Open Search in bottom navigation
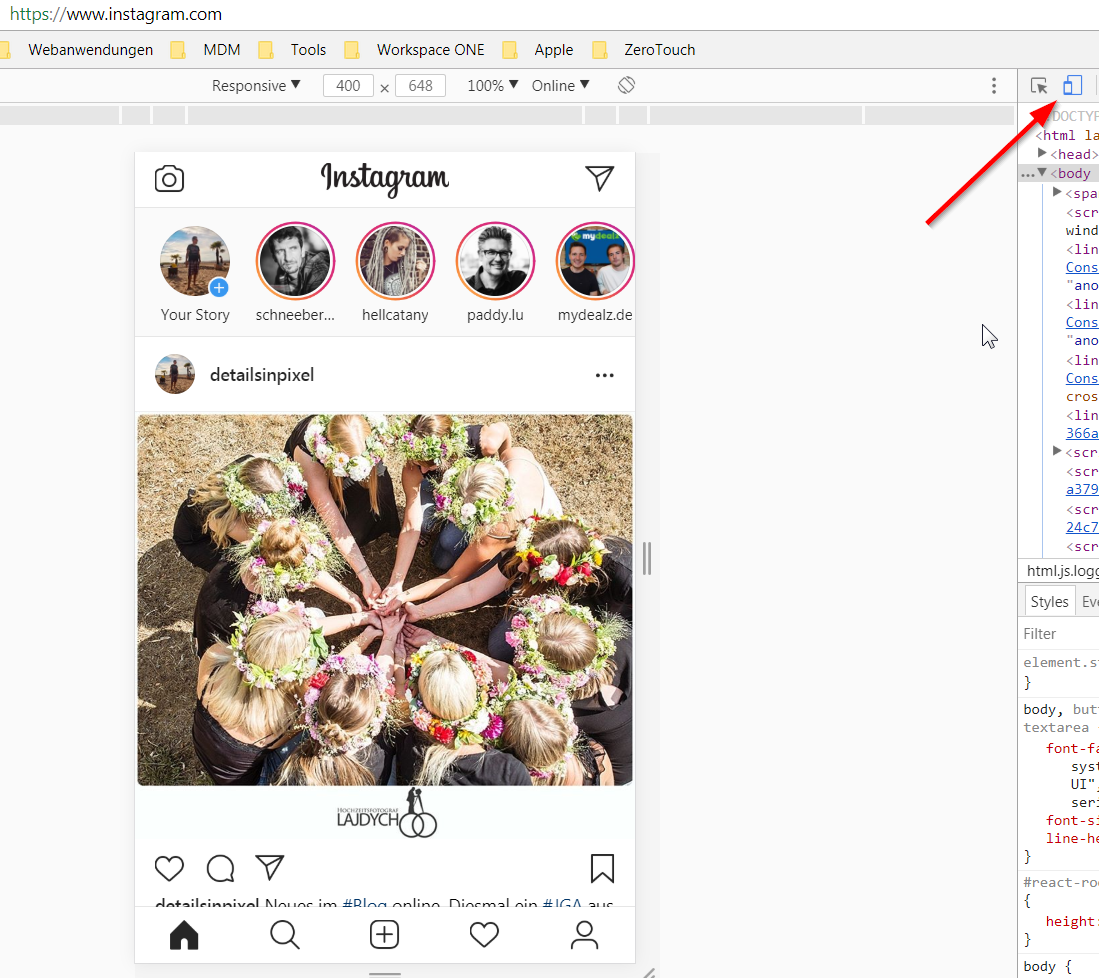The width and height of the screenshot is (1099, 978). pyautogui.click(x=285, y=935)
